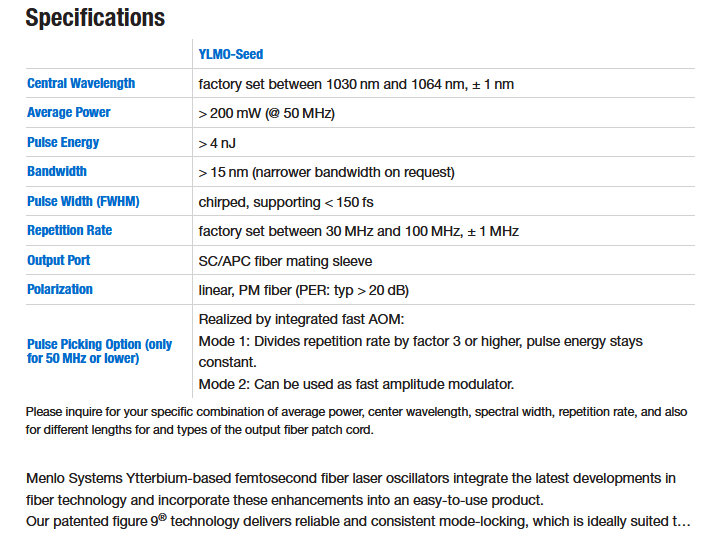Click the linear, PM fiber polarization value
Image resolution: width=711 pixels, height=543 pixels.
tap(318, 290)
